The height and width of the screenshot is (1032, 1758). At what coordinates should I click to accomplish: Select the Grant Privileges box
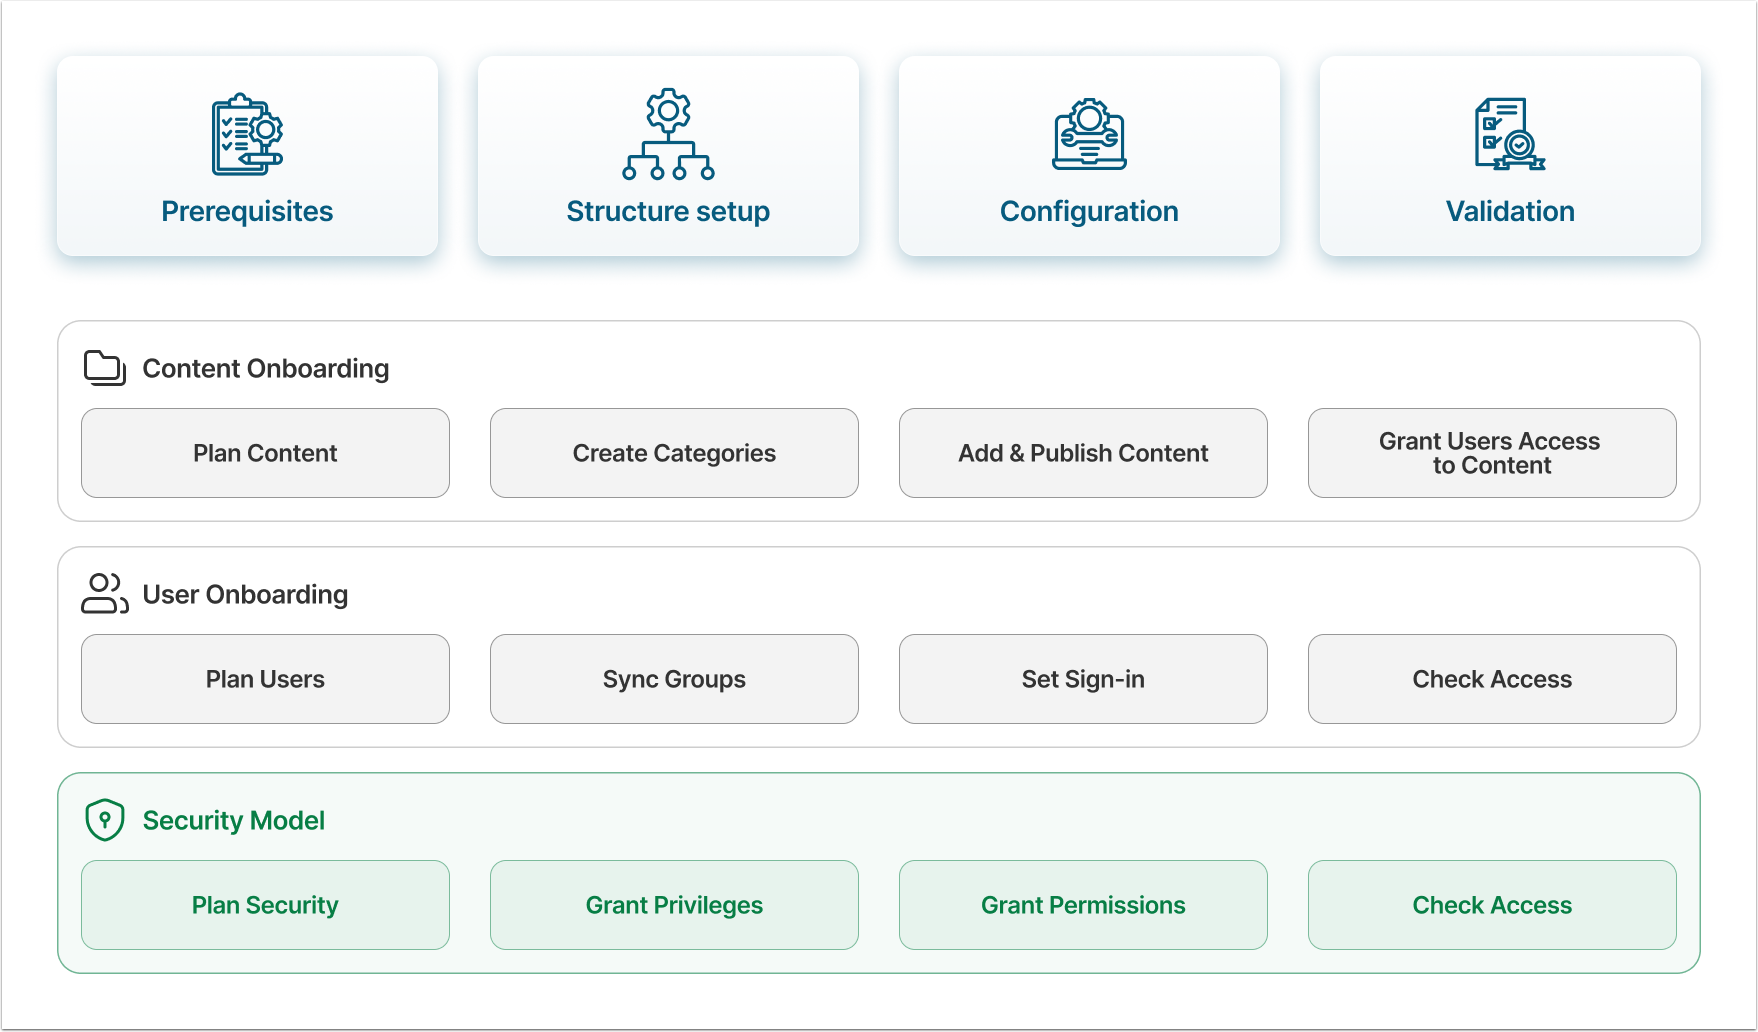674,905
